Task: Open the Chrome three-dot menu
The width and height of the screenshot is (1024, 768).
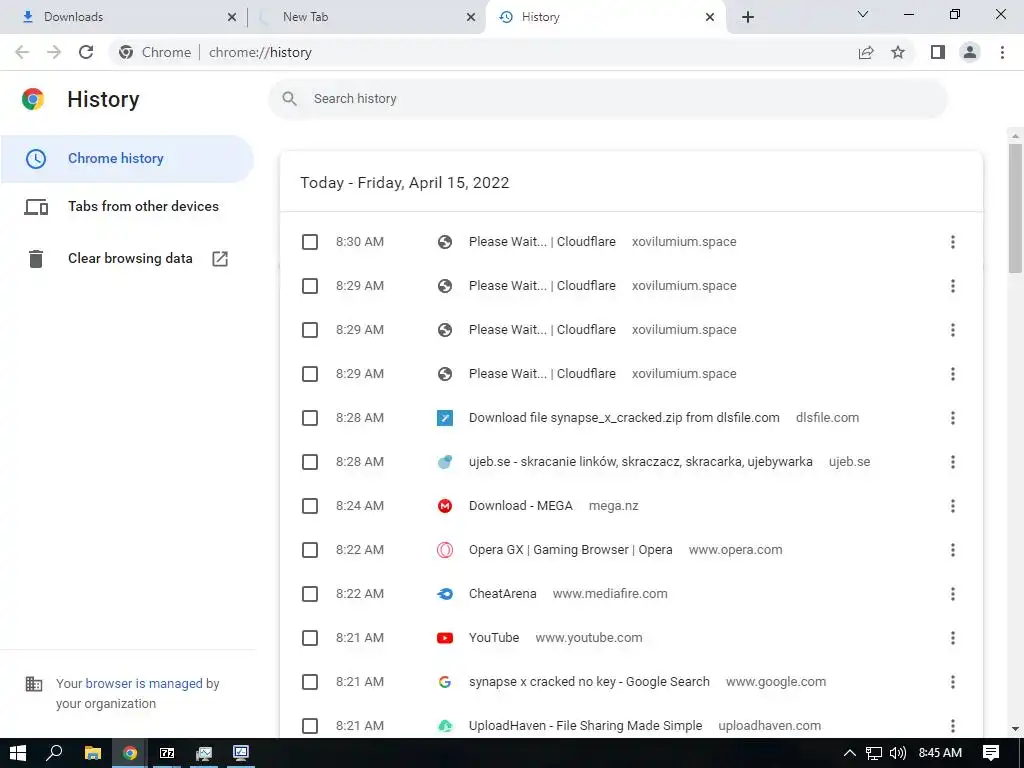Action: point(1002,52)
